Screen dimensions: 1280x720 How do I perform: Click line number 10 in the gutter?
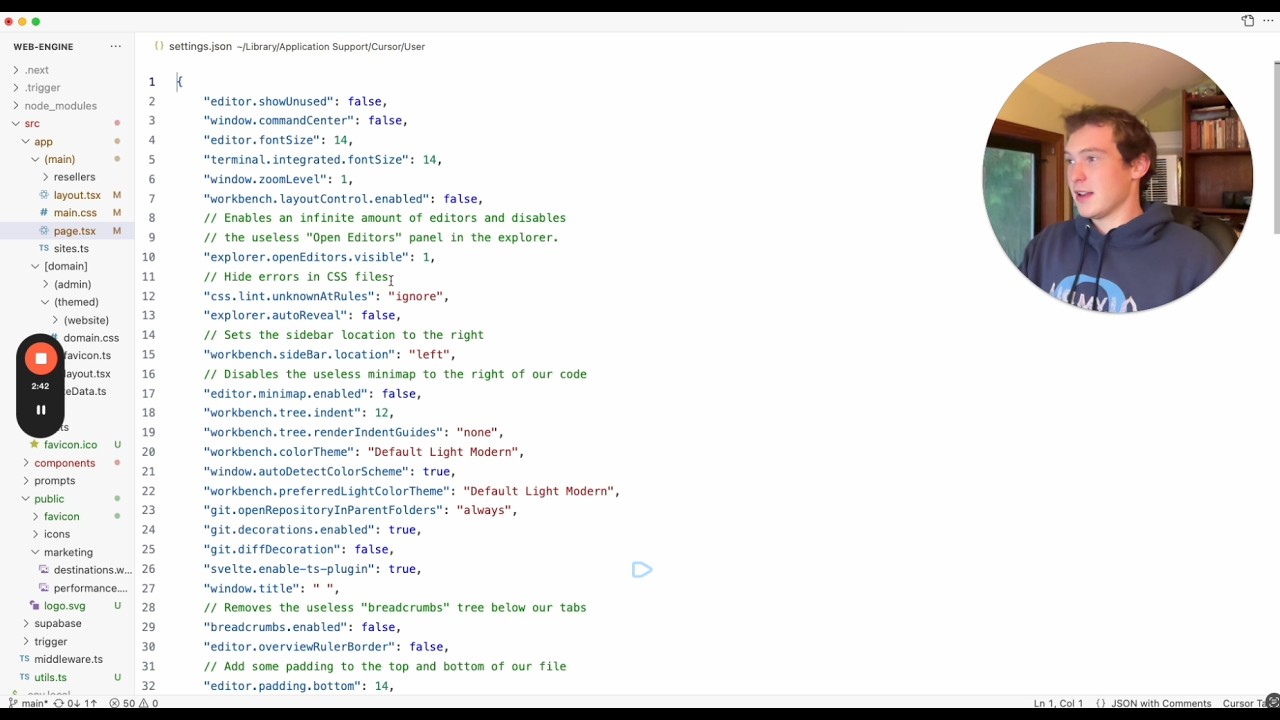[x=148, y=257]
